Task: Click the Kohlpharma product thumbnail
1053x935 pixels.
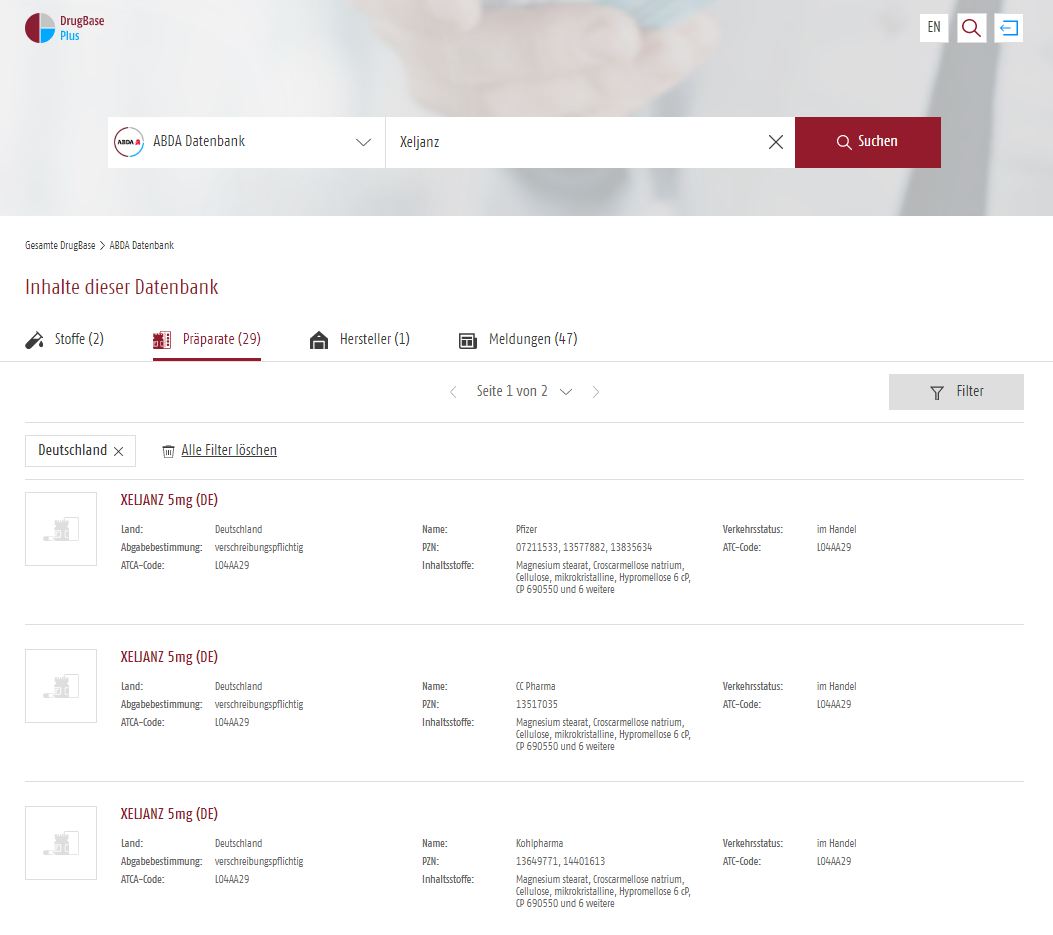Action: (61, 844)
